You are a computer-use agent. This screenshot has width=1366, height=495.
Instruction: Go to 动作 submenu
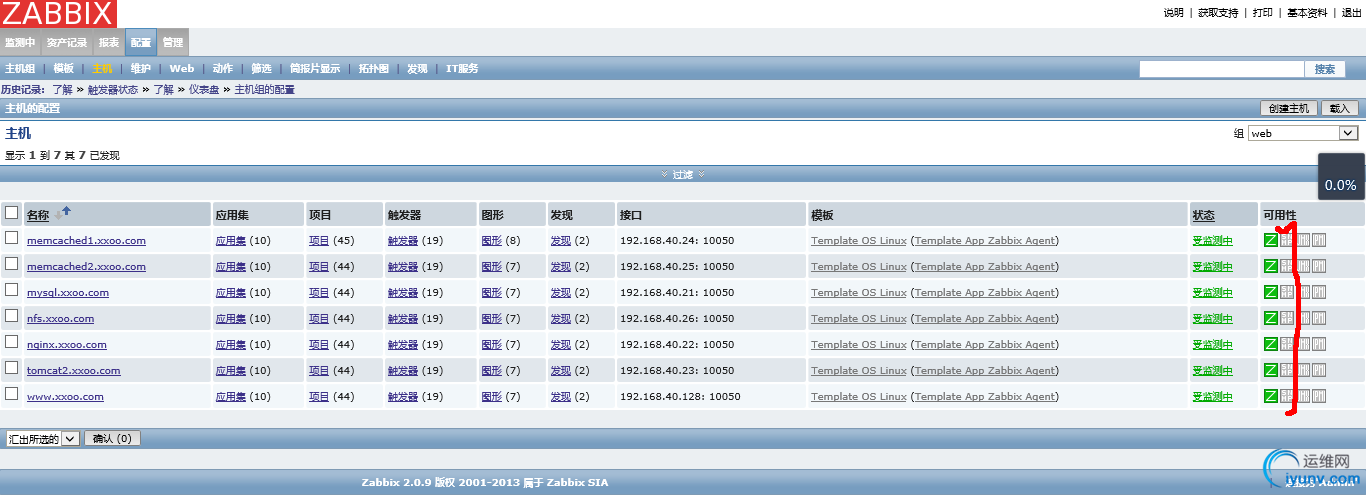click(x=223, y=69)
